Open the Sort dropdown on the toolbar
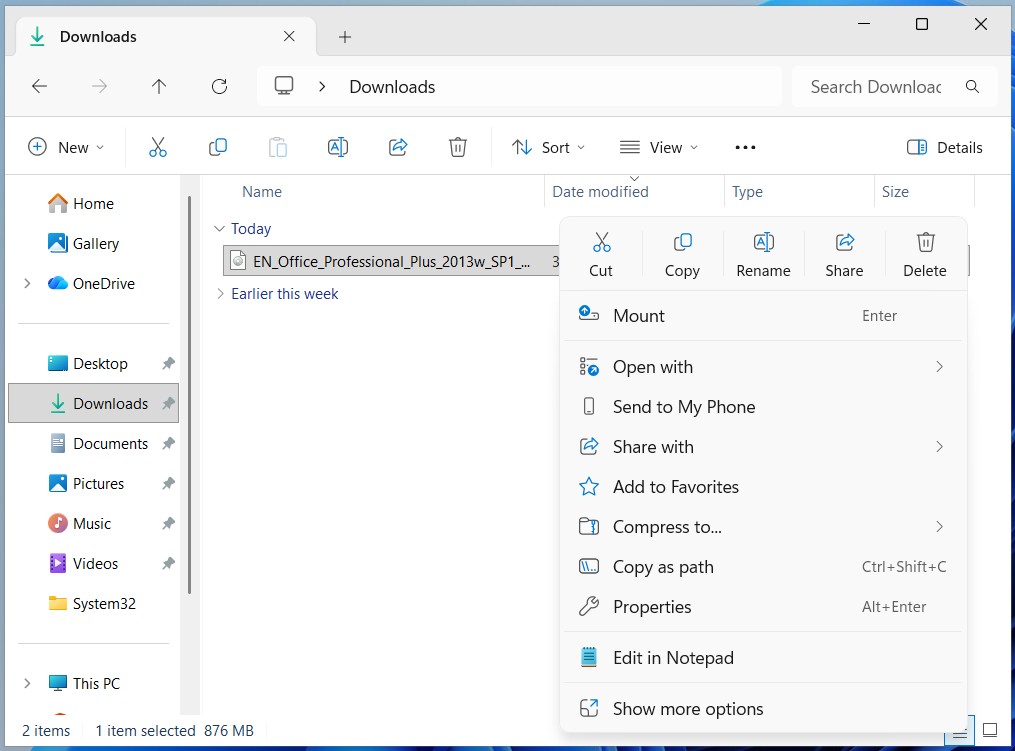This screenshot has height=751, width=1015. 548,147
